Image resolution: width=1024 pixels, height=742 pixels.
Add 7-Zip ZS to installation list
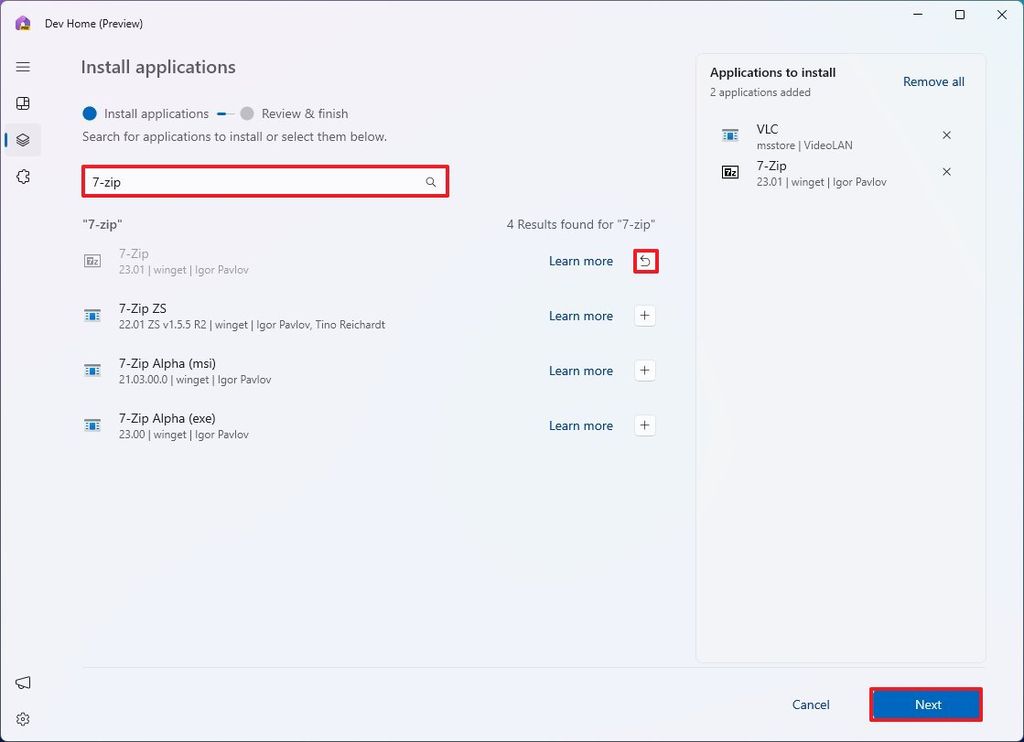tap(644, 315)
